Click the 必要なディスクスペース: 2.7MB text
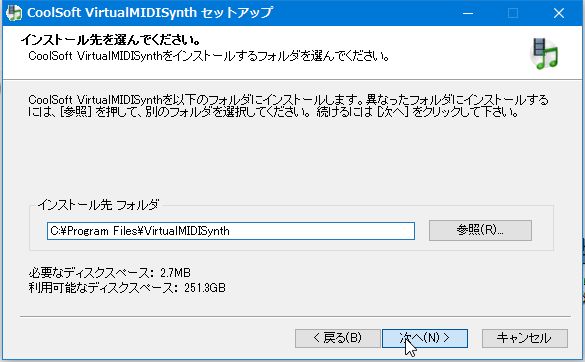This screenshot has width=585, height=362. [x=110, y=273]
